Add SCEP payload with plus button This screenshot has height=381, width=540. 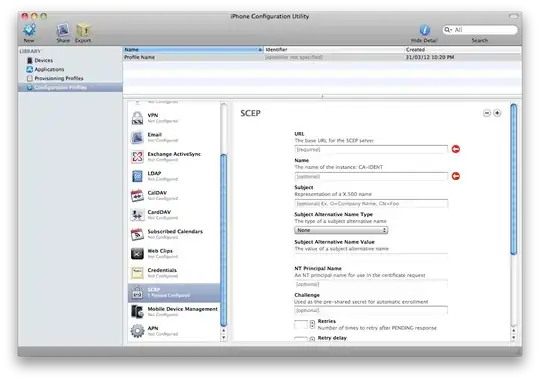click(x=497, y=113)
